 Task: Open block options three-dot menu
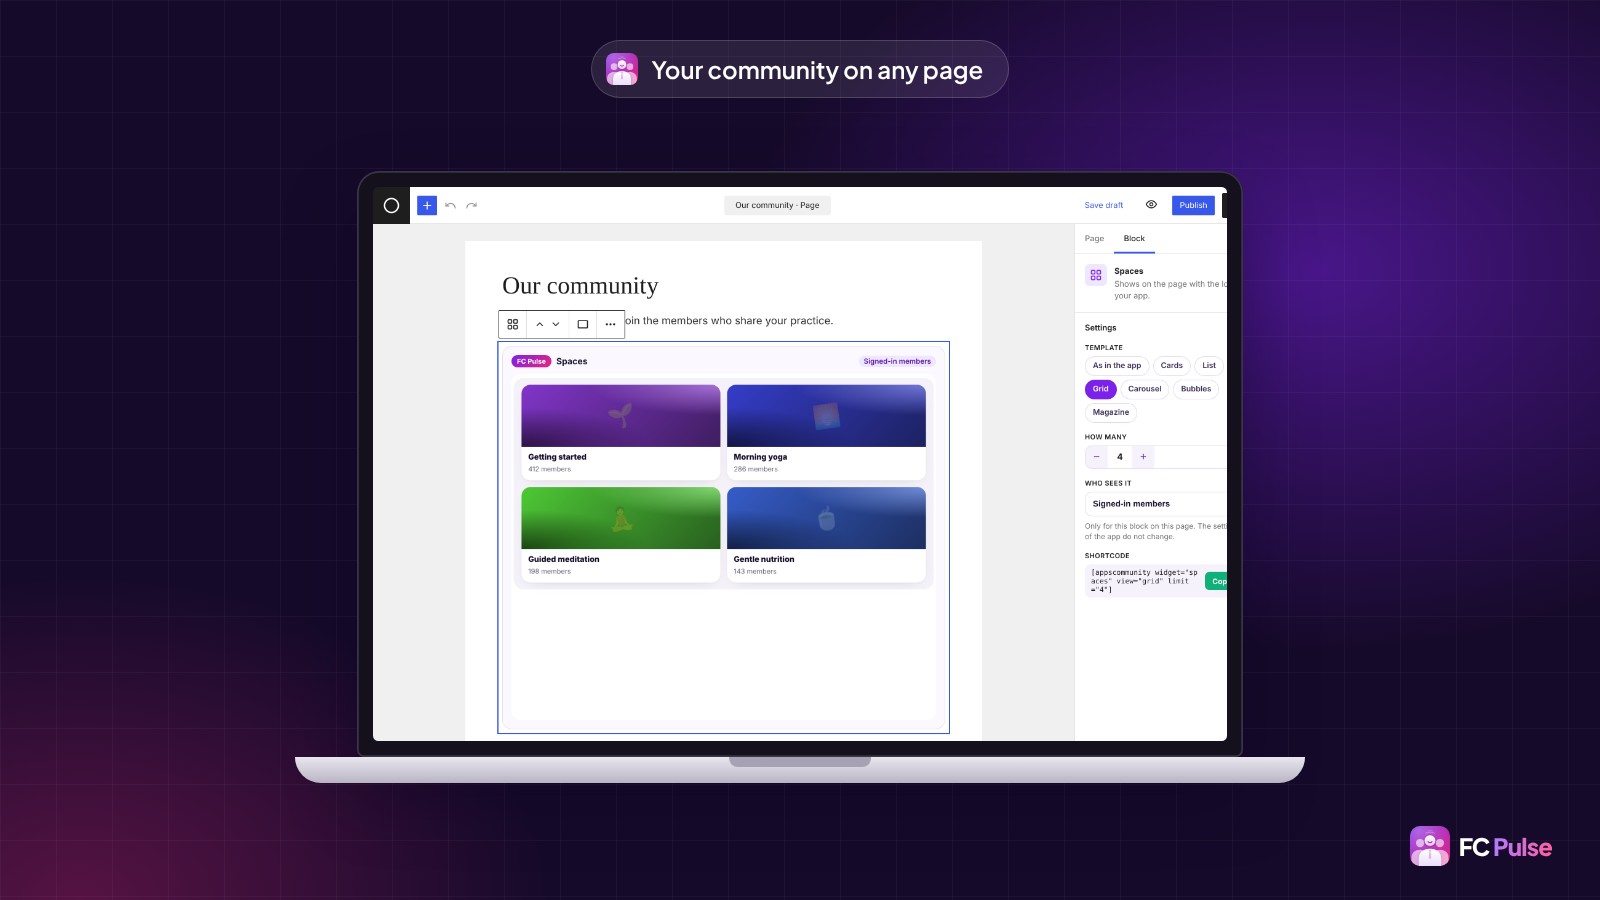pos(610,324)
